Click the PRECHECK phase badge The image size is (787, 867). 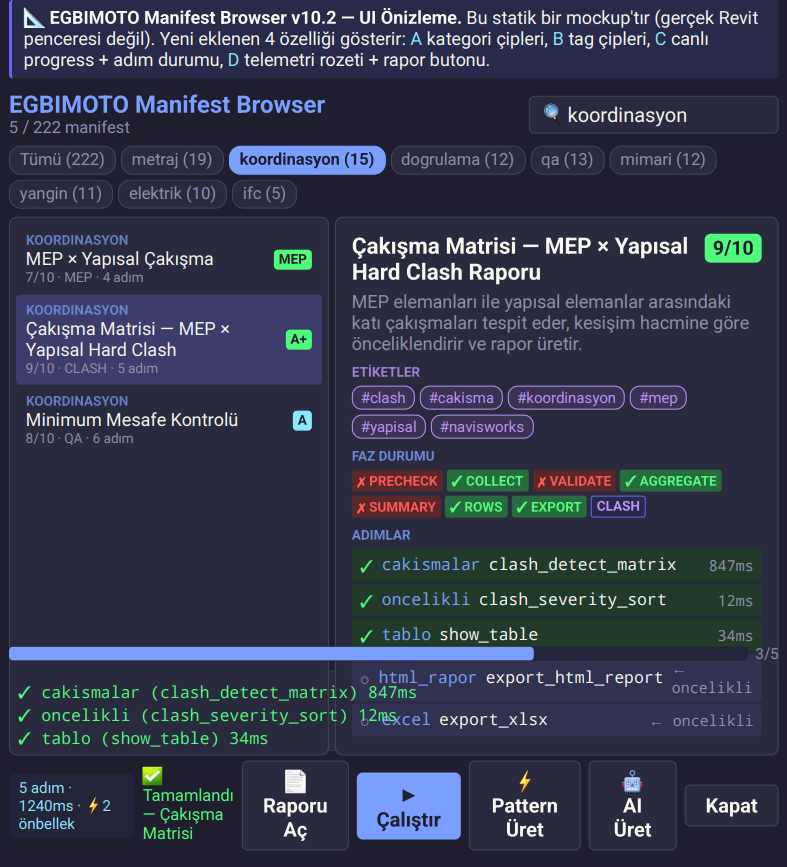[x=398, y=481]
